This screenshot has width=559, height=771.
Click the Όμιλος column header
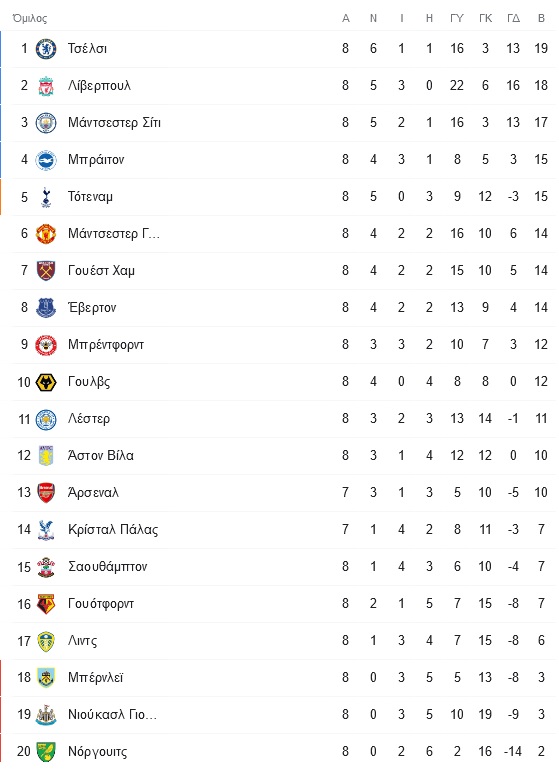(30, 18)
